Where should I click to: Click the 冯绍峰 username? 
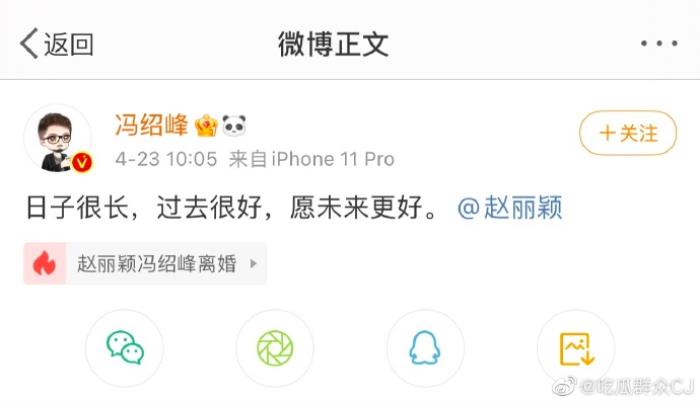(x=152, y=125)
